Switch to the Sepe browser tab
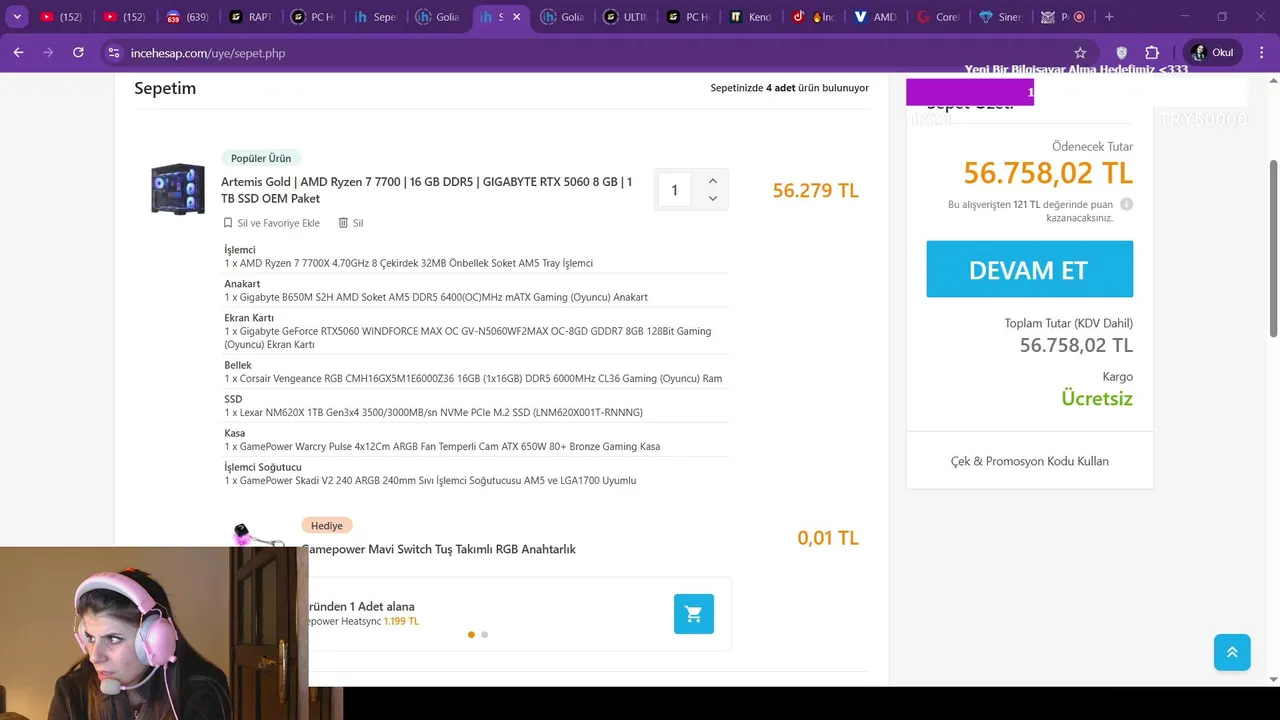The width and height of the screenshot is (1280, 720). 374,17
